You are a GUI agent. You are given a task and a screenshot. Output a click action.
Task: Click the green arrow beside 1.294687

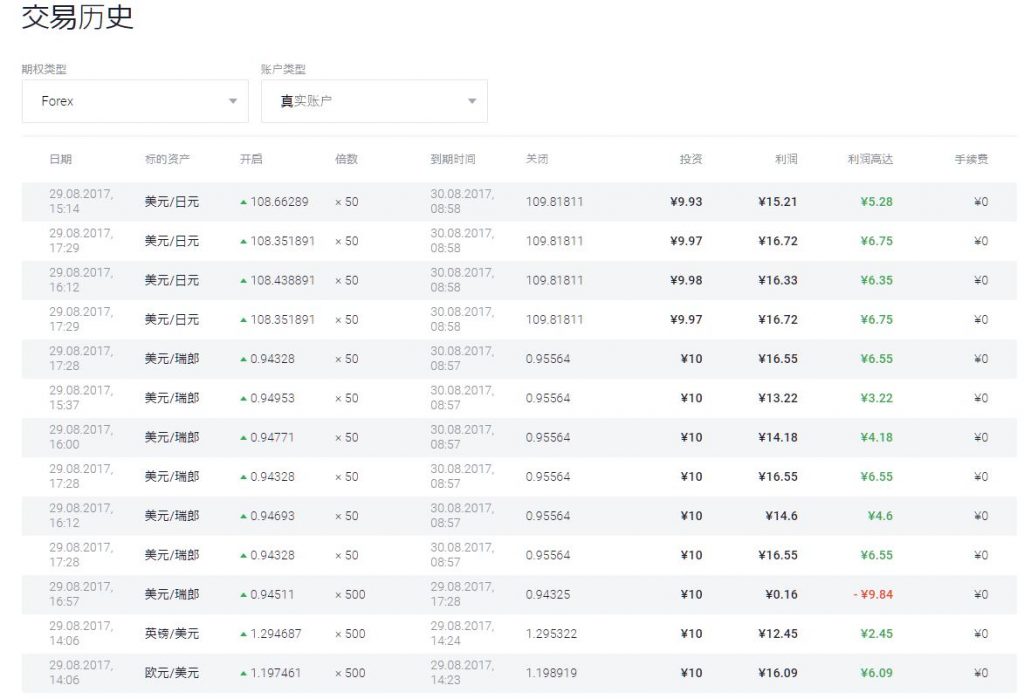pyautogui.click(x=243, y=634)
